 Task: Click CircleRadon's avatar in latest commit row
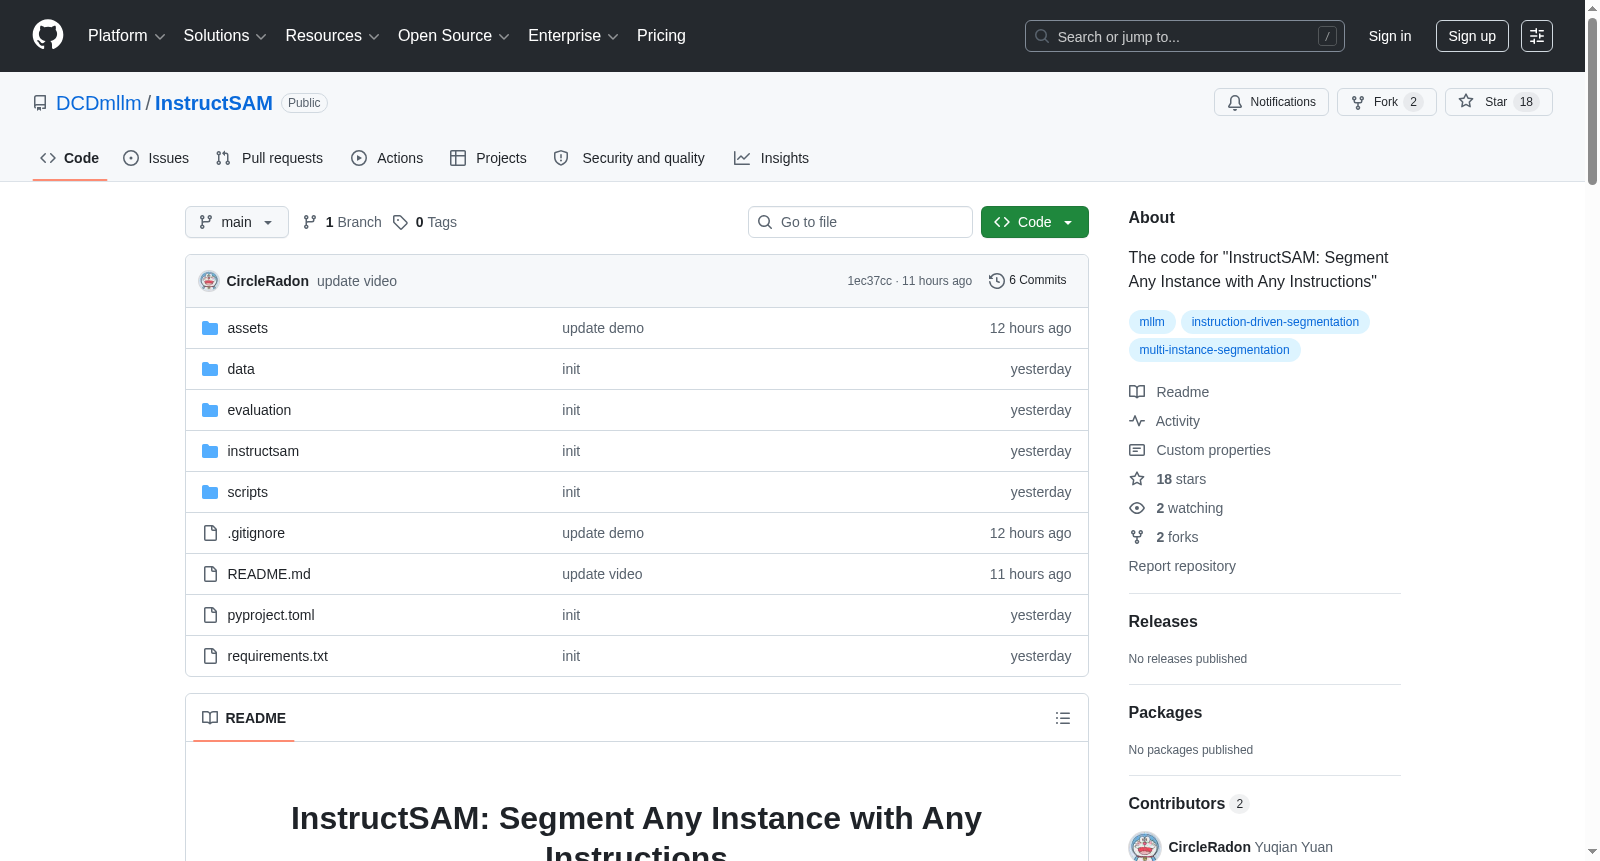click(x=209, y=281)
